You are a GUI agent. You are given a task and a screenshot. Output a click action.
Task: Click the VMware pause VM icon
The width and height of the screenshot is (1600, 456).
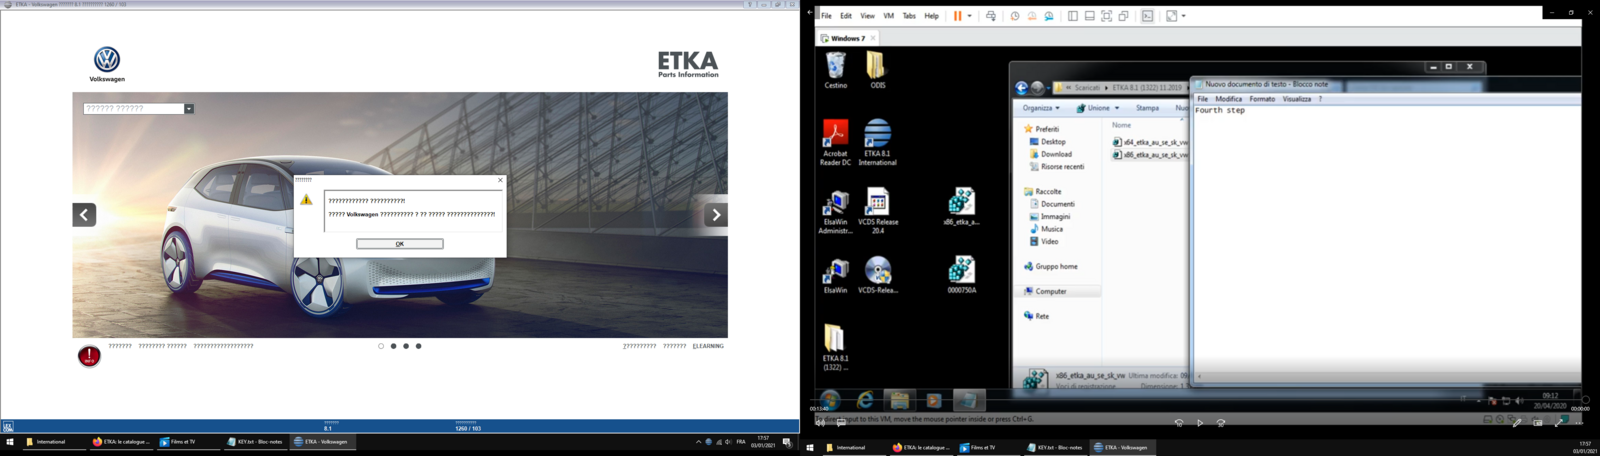[x=957, y=16]
